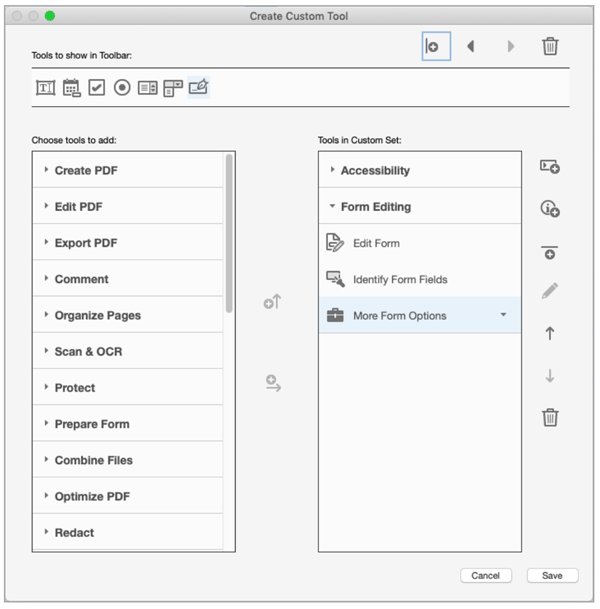Select the Radio Button tool icon in toolbar
Viewport: 600px width, 609px height.
coord(122,87)
